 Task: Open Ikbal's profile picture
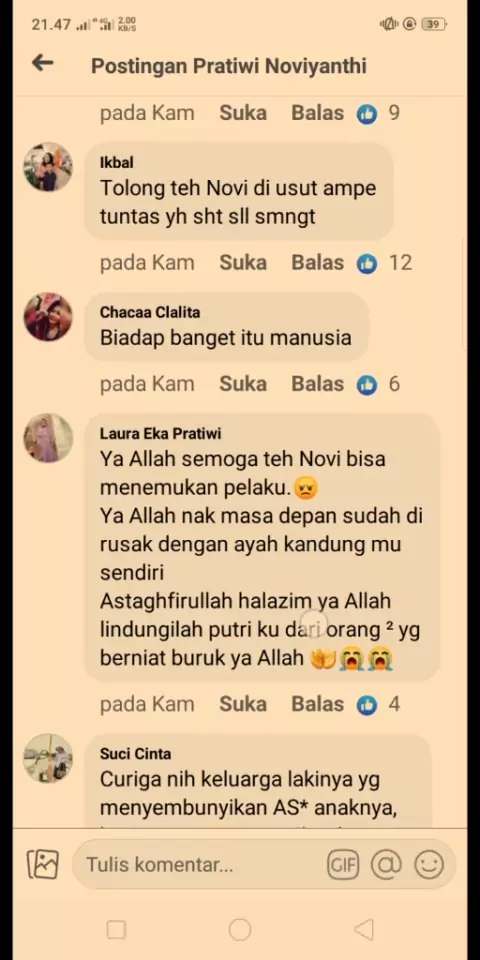[48, 167]
